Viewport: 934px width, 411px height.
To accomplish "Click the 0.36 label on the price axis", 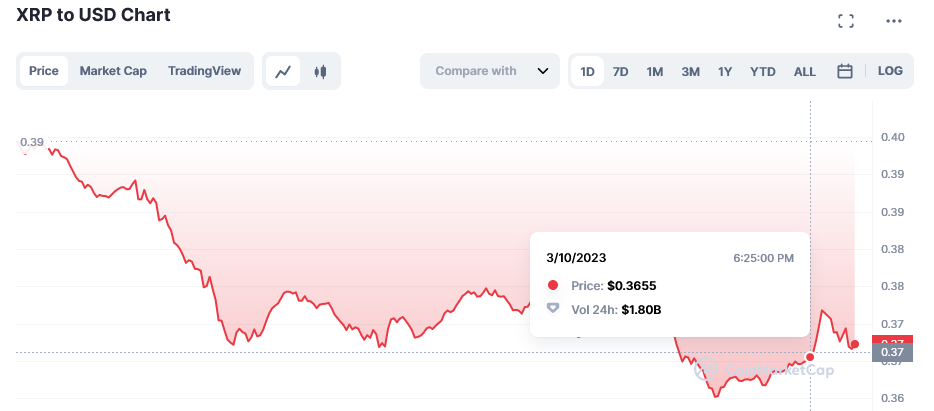I will click(x=892, y=397).
